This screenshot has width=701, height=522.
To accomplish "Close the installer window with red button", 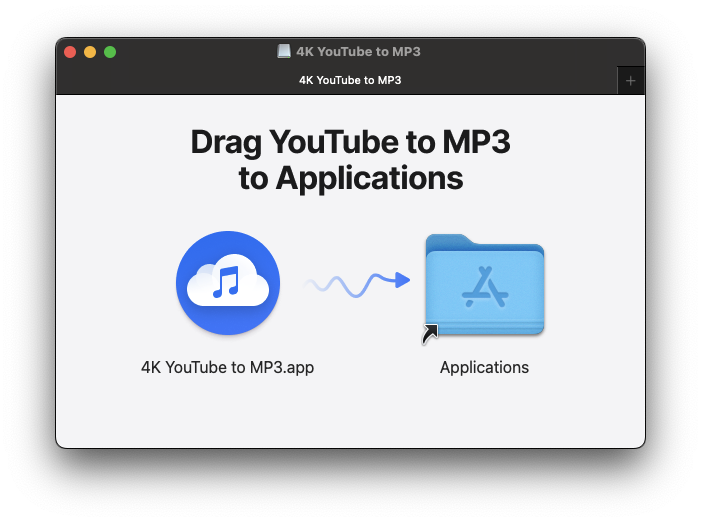I will (70, 52).
